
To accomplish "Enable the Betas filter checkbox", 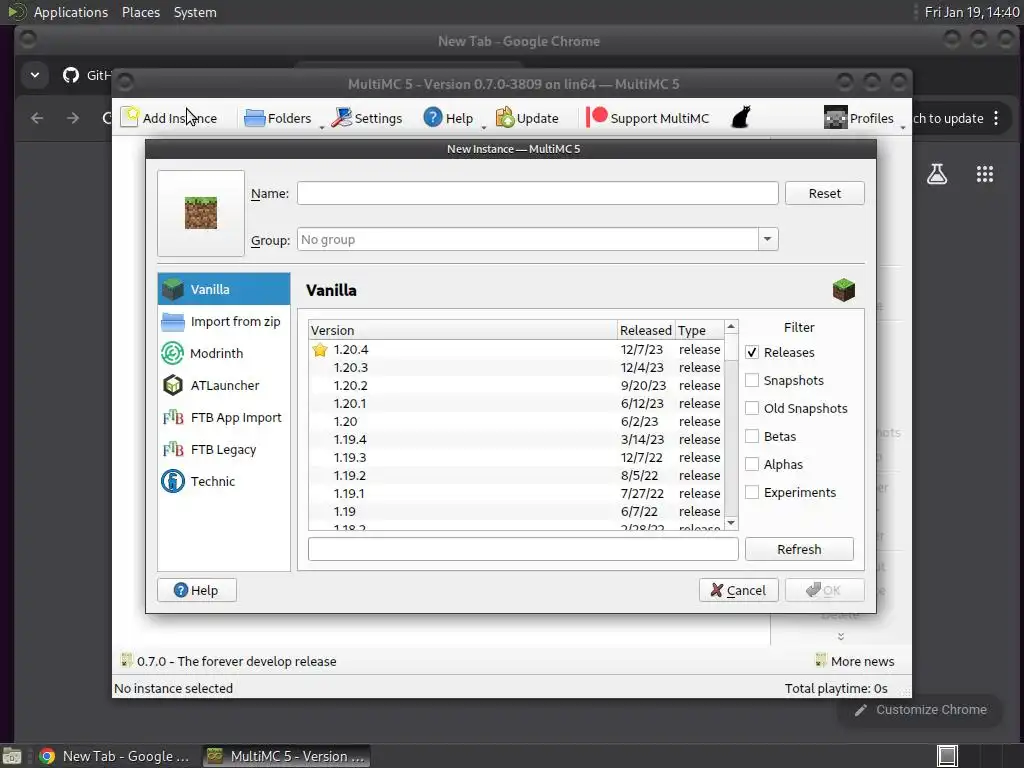I will 752,436.
